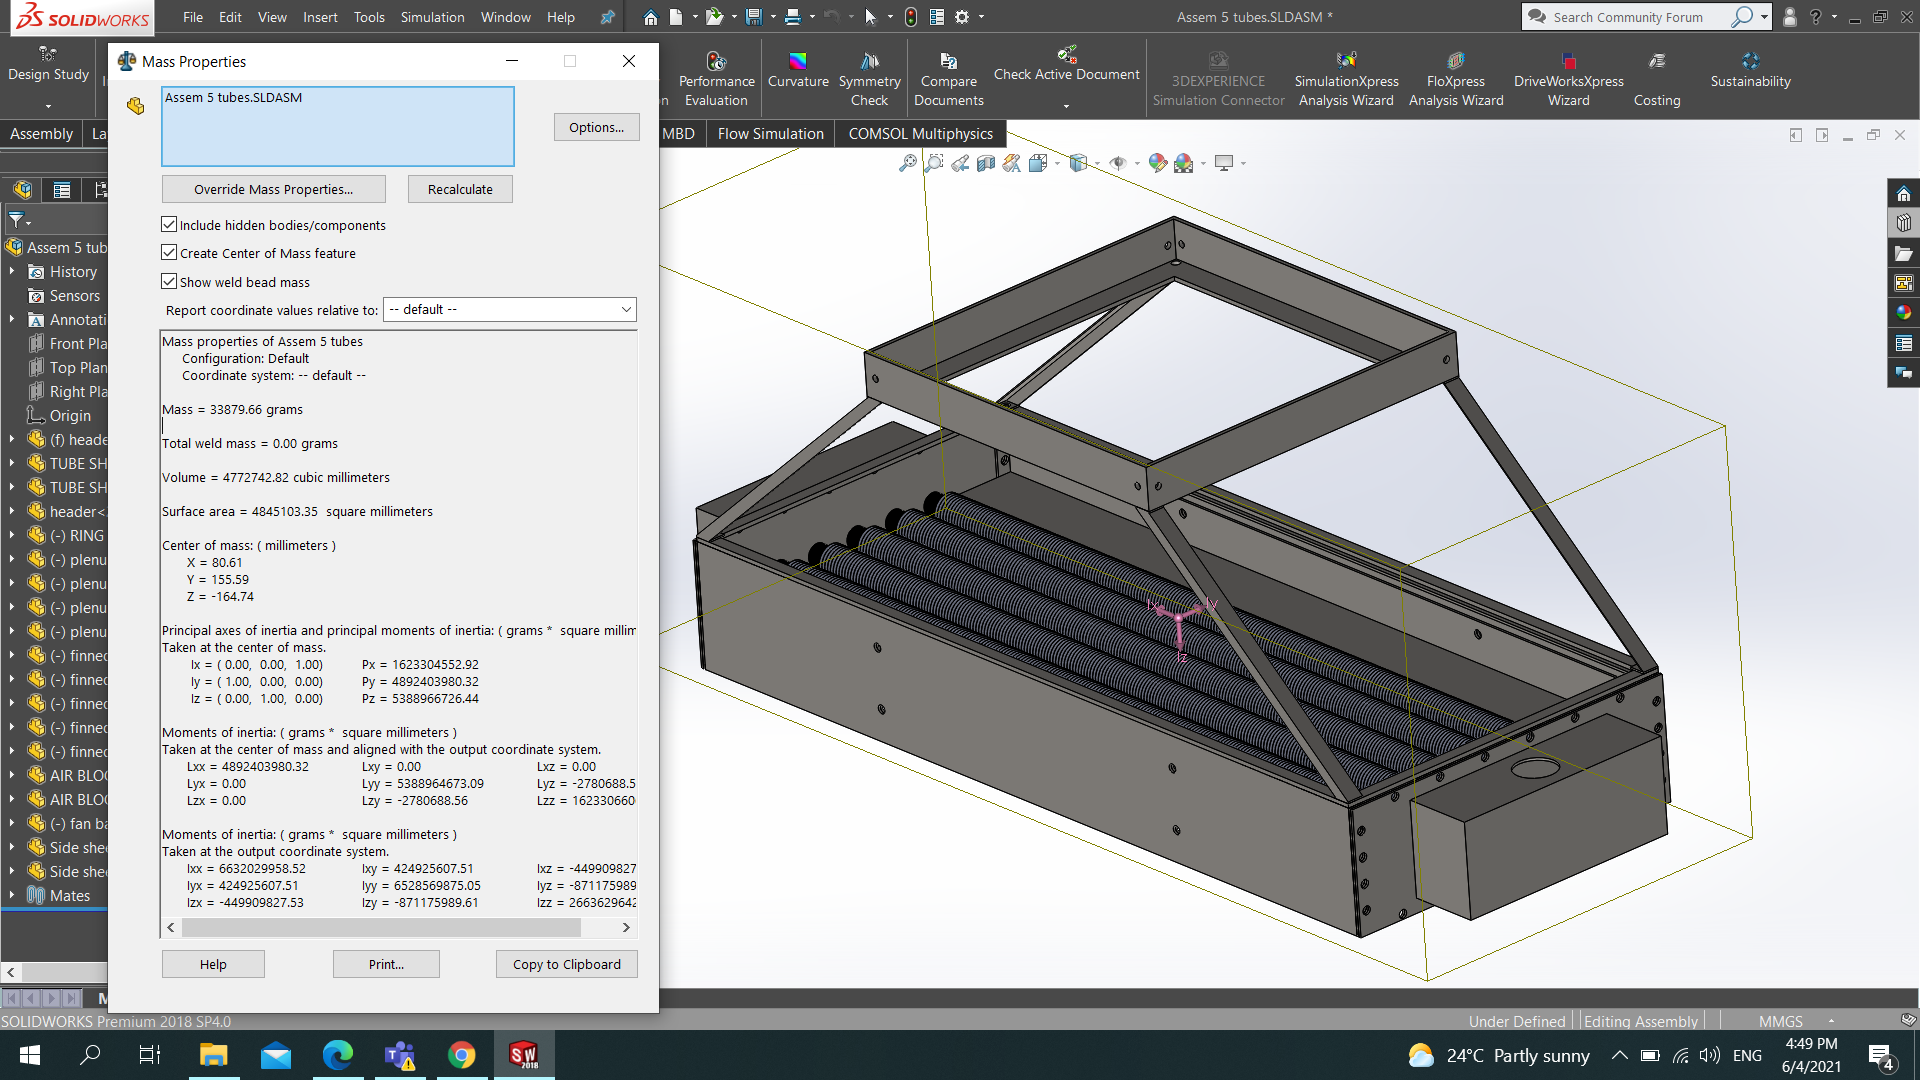Open the View Settings monitor icon
Viewport: 1920px width, 1080px height.
coord(1224,163)
